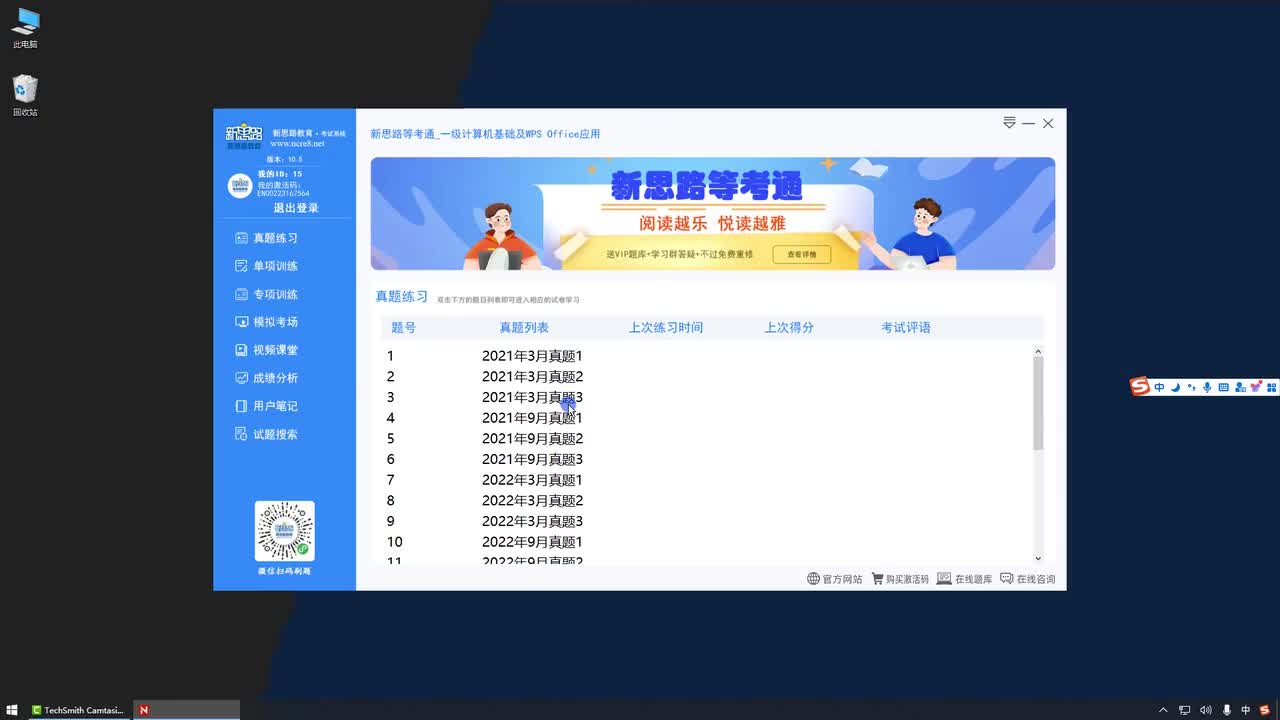
Task: Select 2022年3月真题1 in the list
Action: coord(532,480)
